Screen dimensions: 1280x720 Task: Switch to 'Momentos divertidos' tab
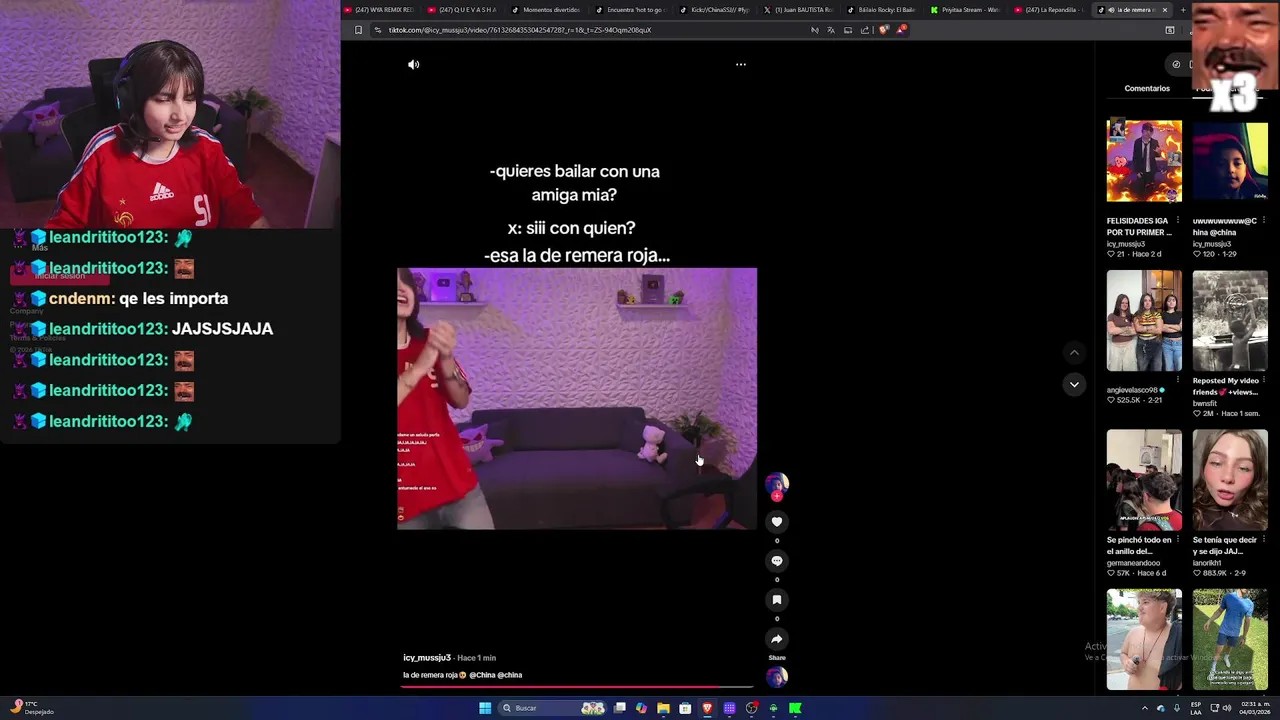click(546, 10)
